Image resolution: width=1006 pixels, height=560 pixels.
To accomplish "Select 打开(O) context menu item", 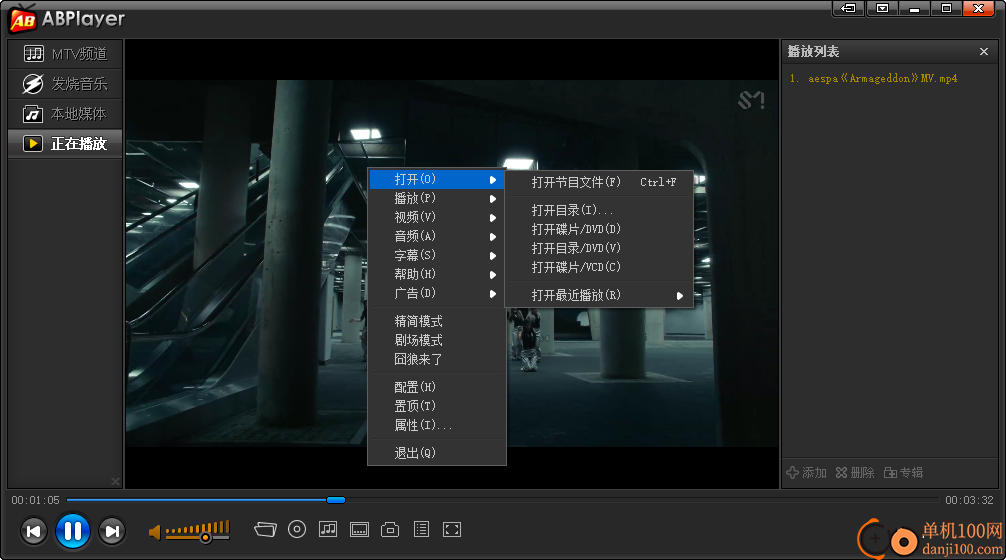I will click(437, 179).
